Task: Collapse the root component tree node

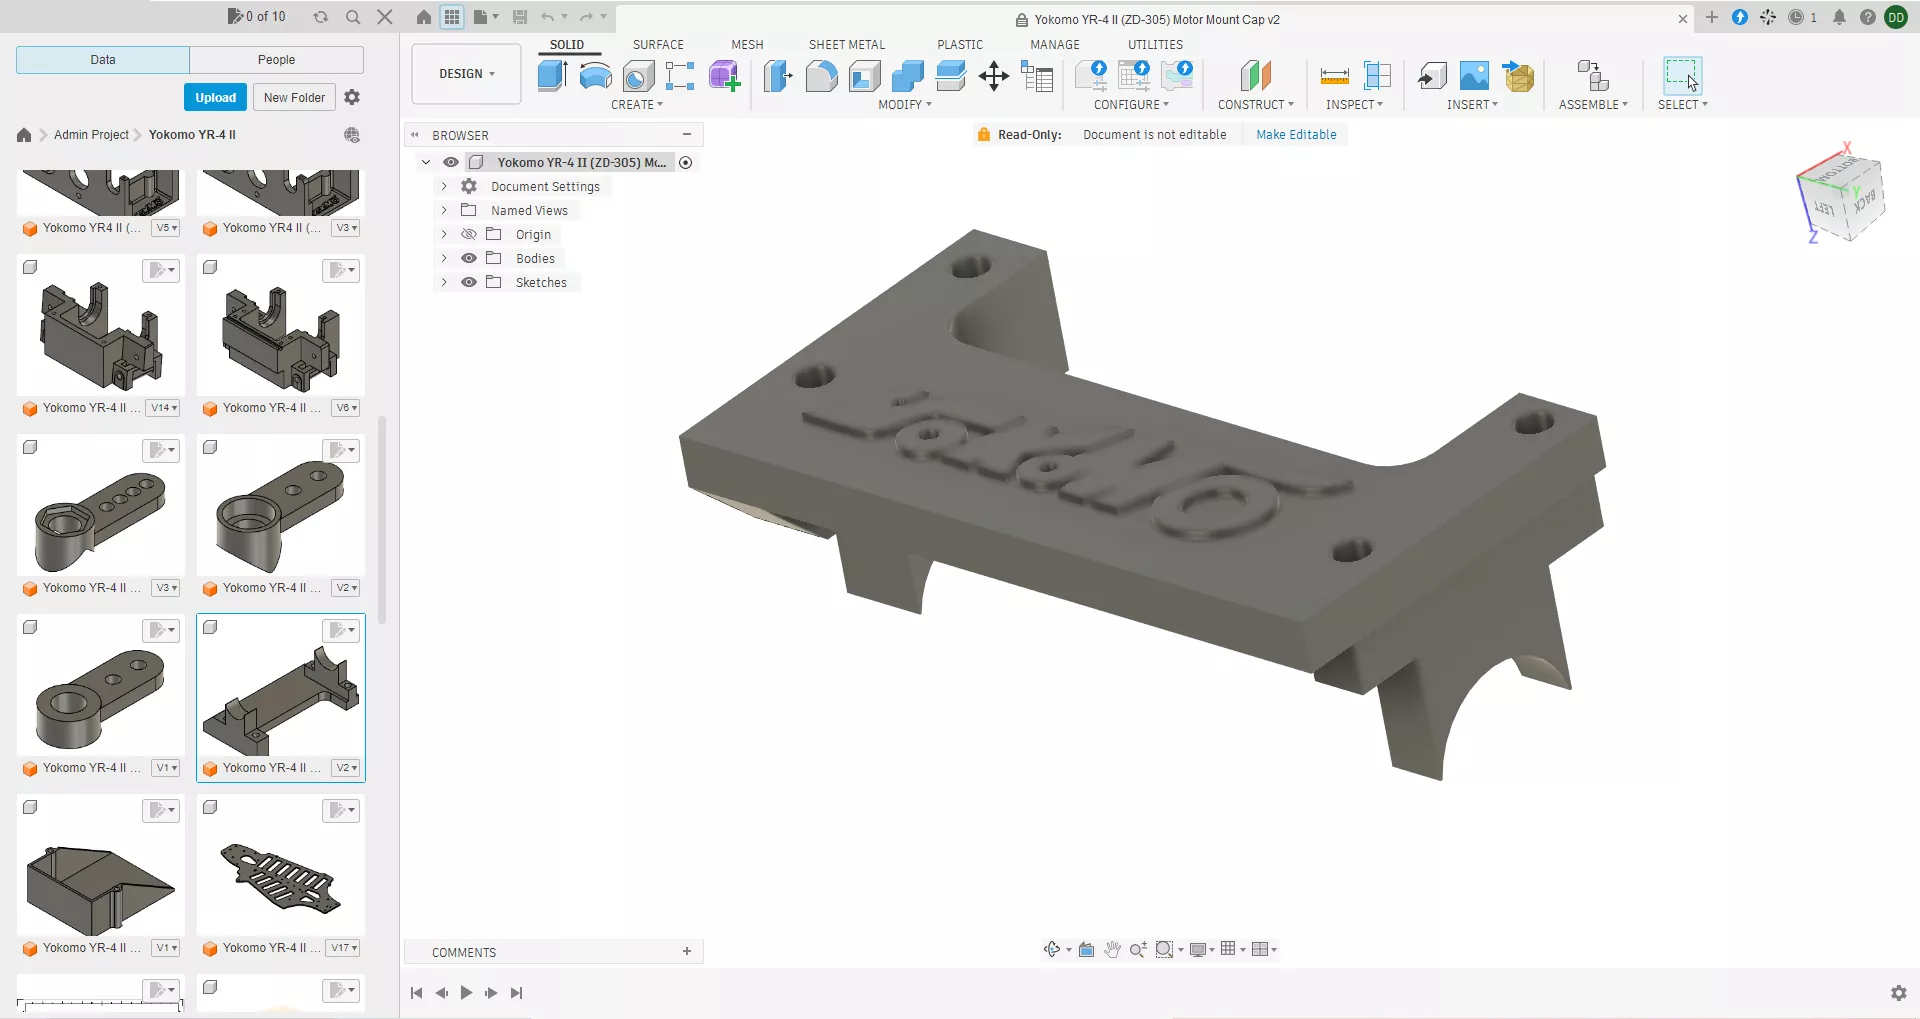Action: click(426, 162)
